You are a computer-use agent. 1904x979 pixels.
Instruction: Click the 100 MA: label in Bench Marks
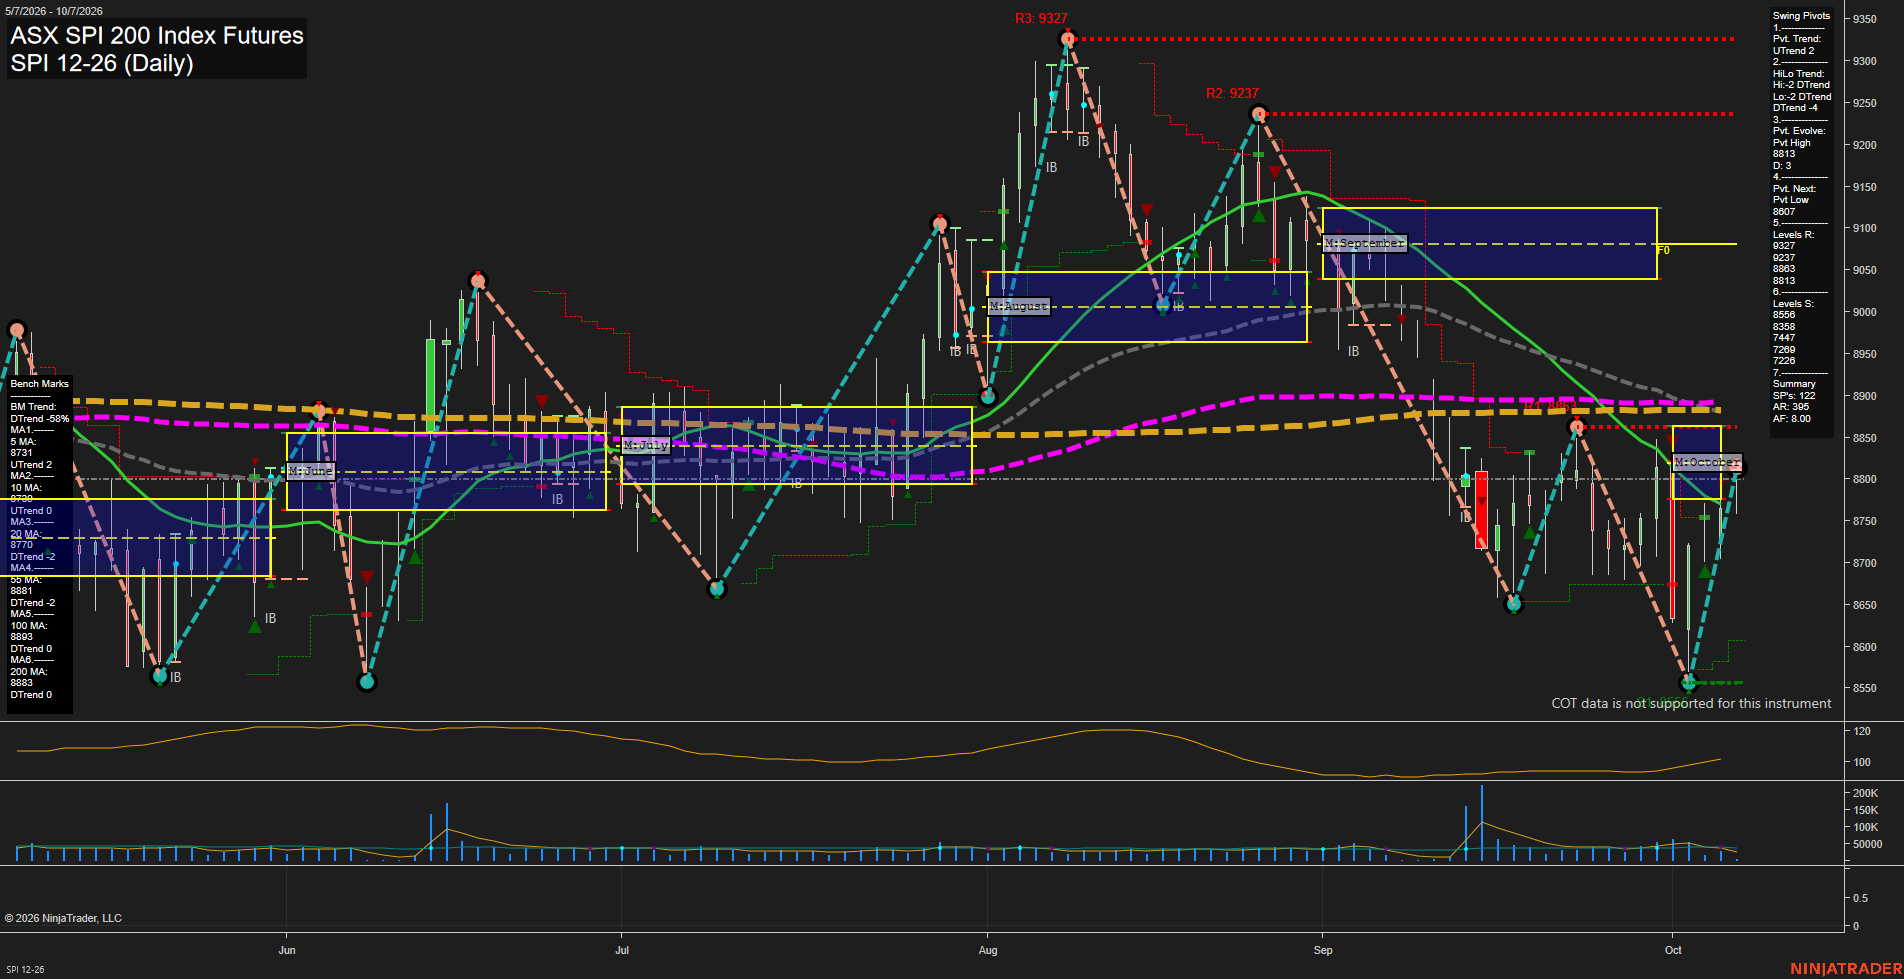click(29, 626)
